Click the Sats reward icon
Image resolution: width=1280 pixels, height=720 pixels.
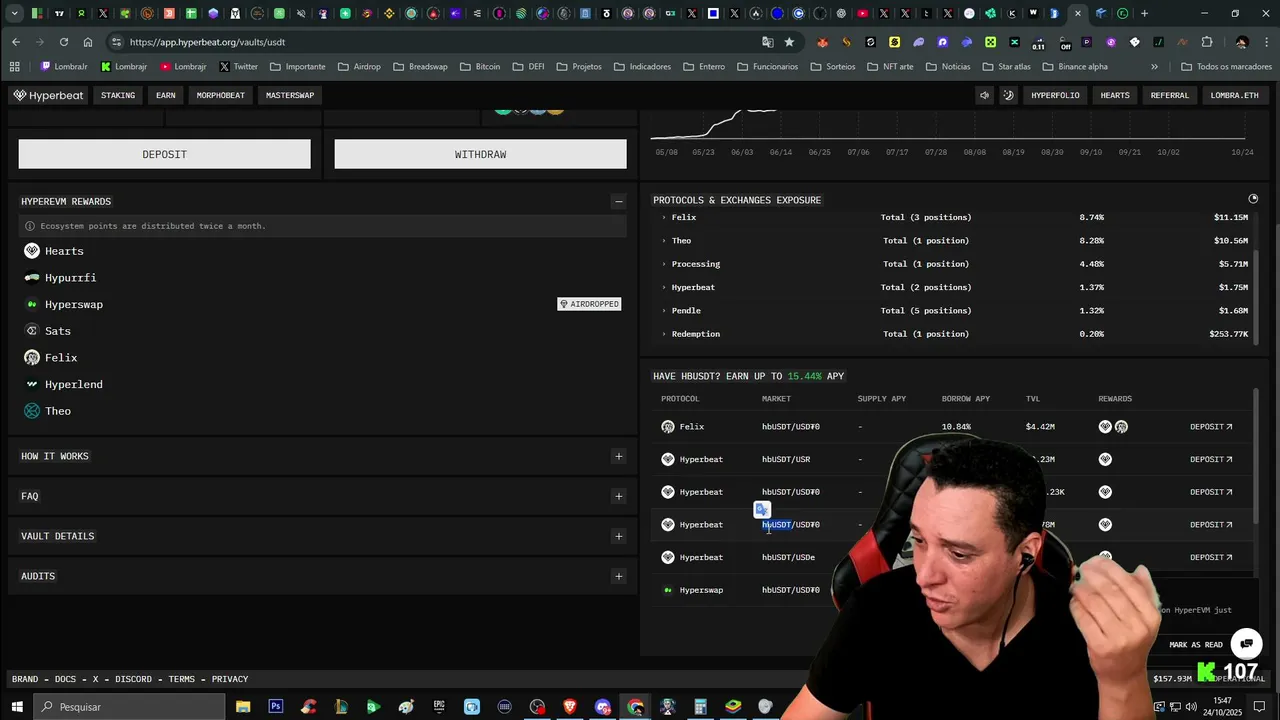coord(32,331)
